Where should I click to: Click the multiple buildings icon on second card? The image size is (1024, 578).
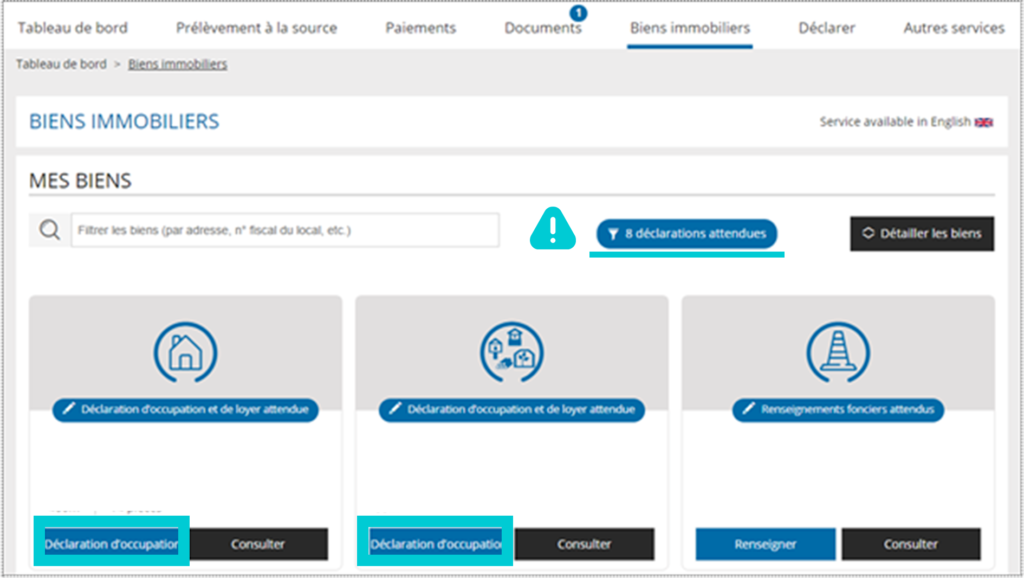click(512, 353)
